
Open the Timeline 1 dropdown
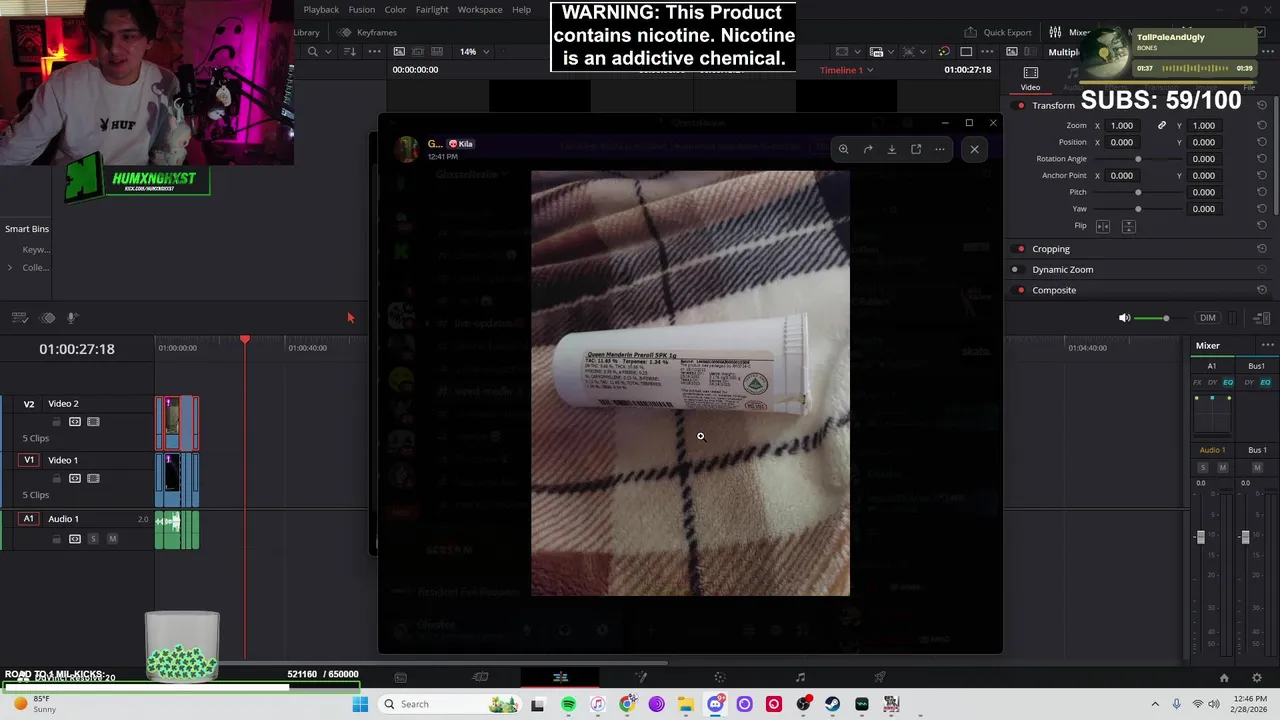[846, 70]
